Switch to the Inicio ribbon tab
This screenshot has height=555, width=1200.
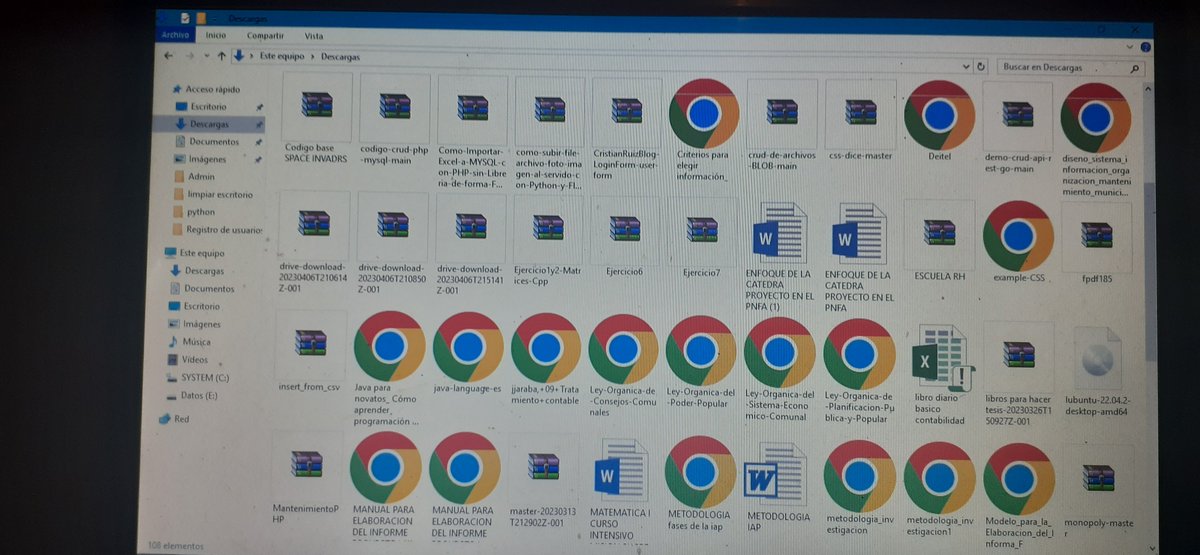click(216, 35)
